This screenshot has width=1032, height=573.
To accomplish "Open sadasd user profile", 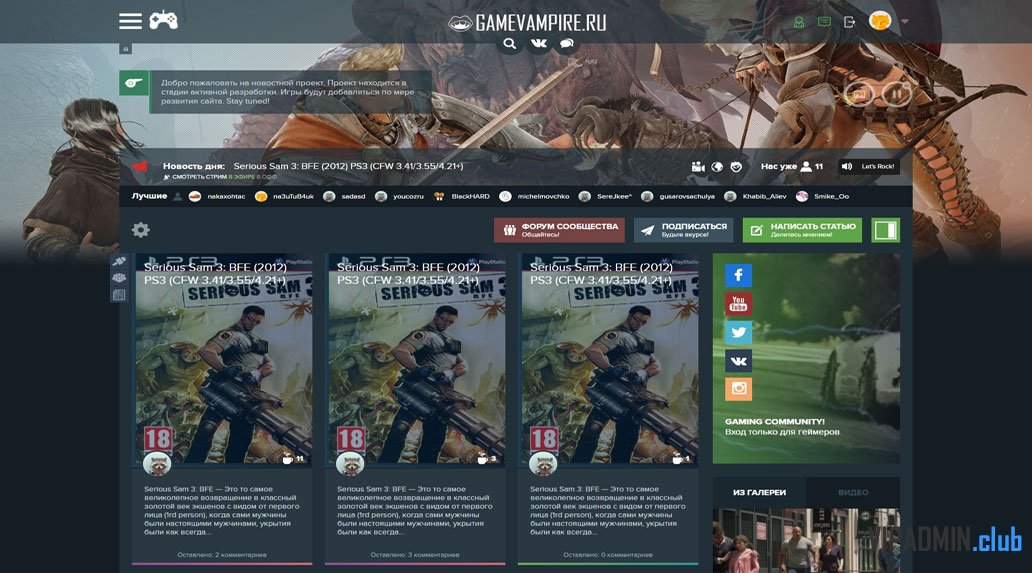I will point(344,196).
